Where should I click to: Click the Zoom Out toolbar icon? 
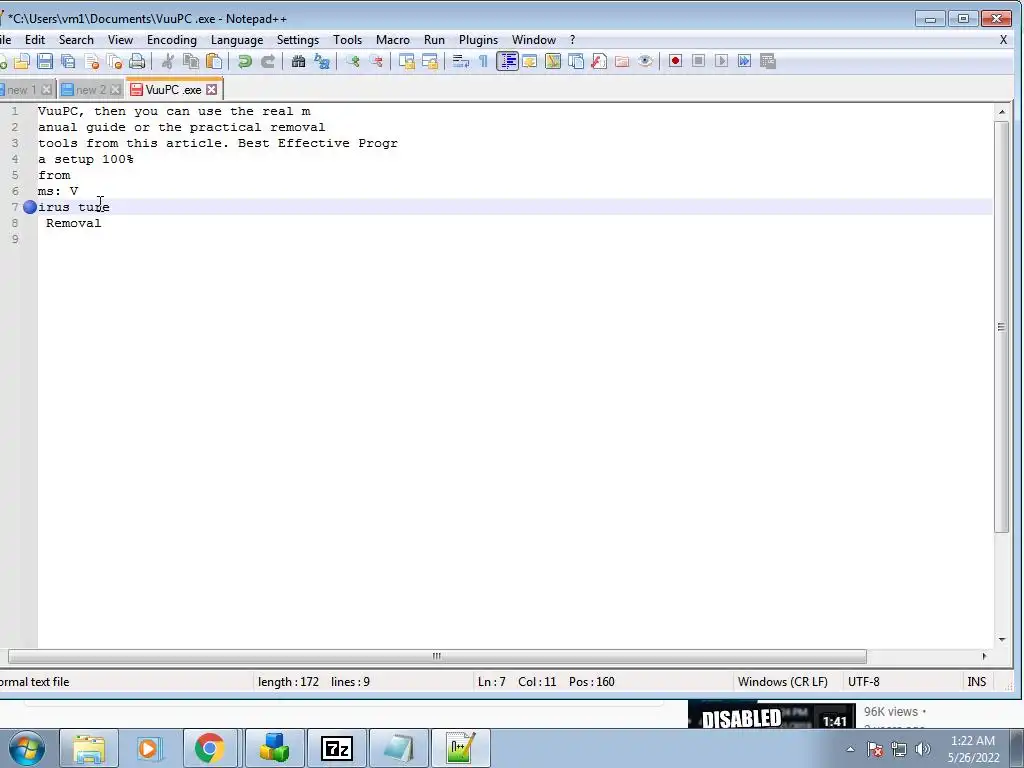[x=376, y=61]
